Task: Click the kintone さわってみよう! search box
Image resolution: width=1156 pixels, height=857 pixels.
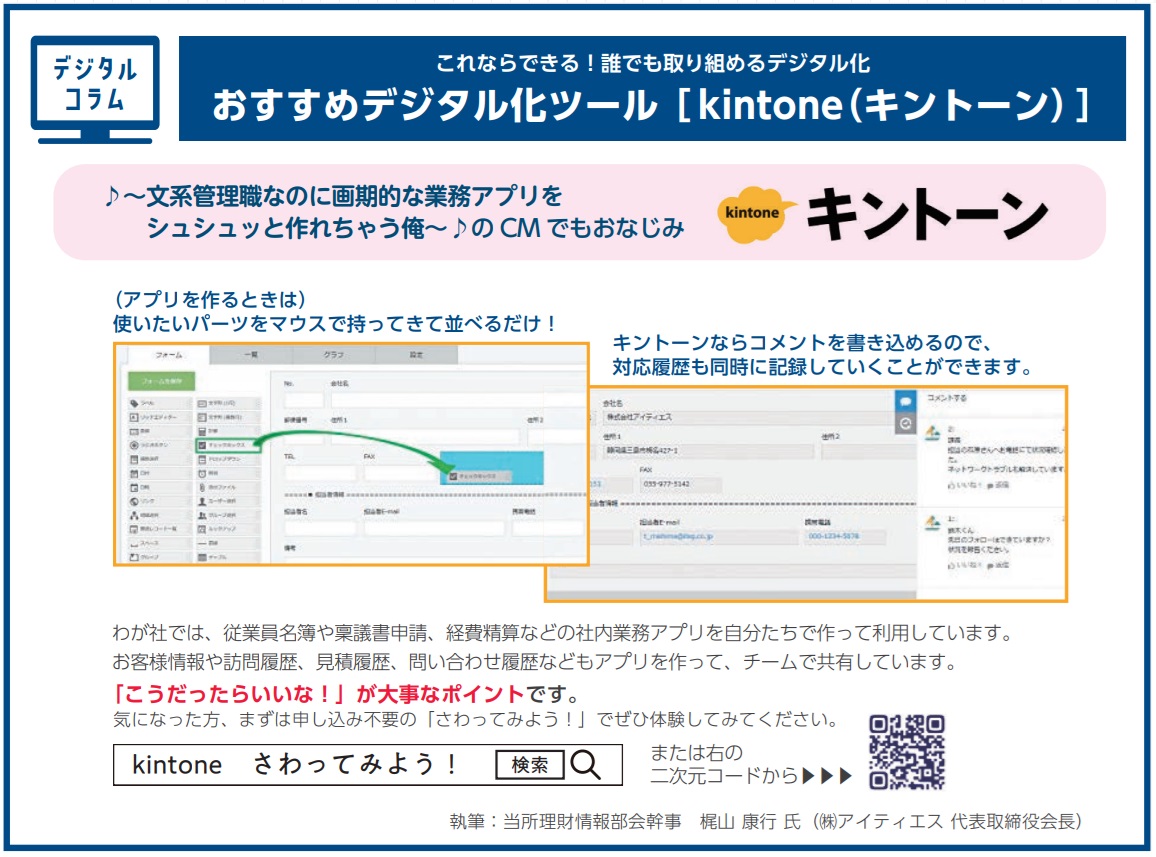Action: pos(368,765)
